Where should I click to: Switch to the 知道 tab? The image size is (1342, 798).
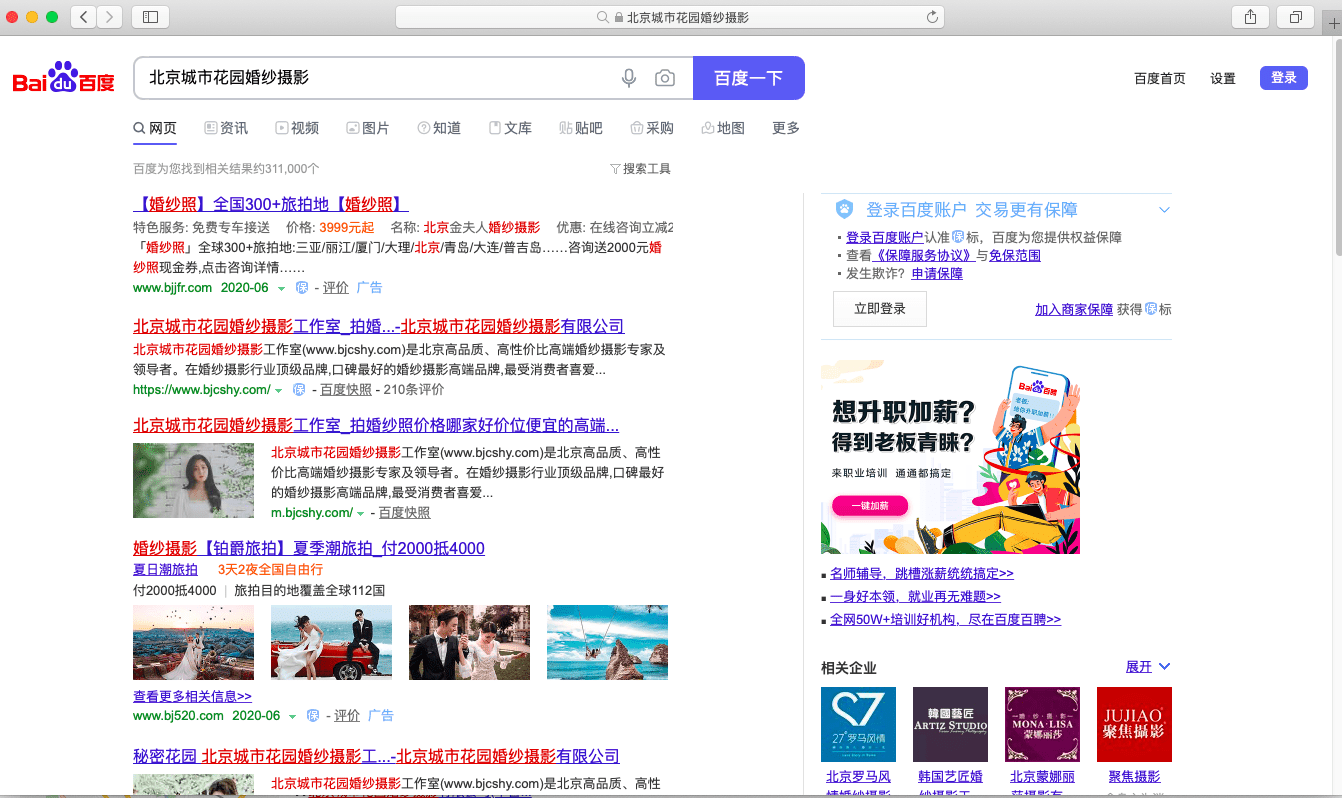(439, 128)
